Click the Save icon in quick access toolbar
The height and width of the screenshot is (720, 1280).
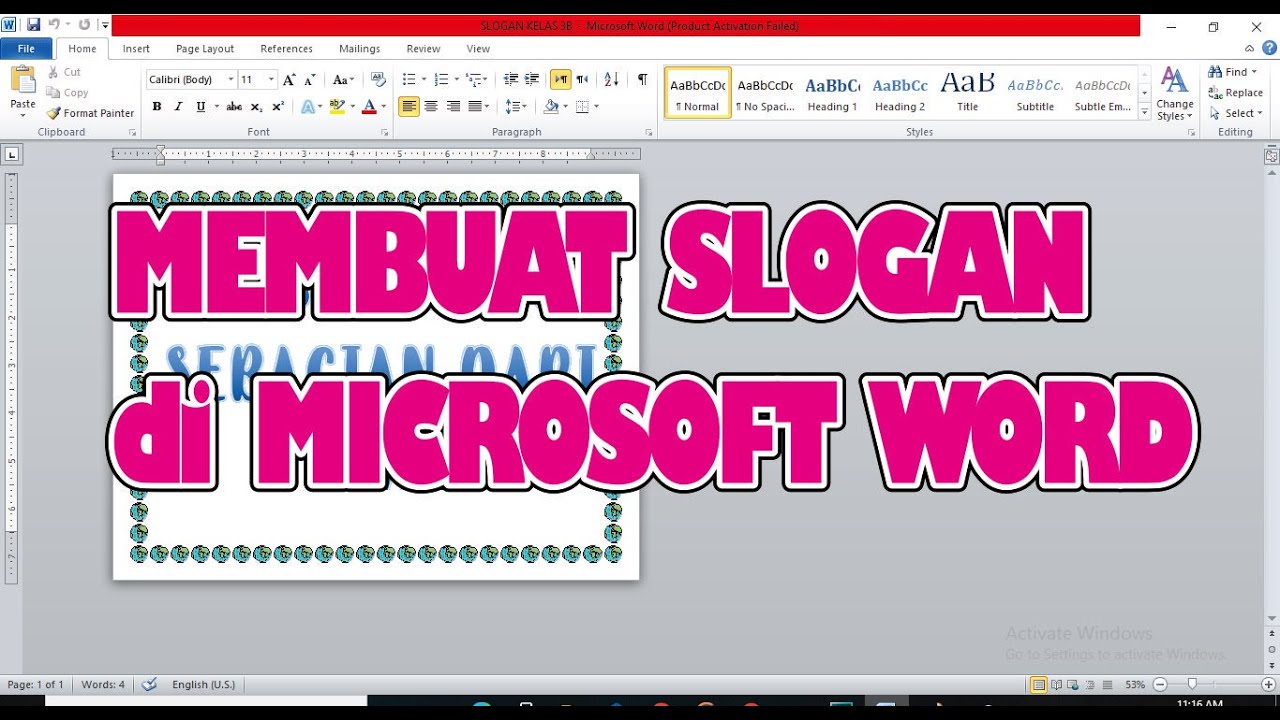click(x=33, y=25)
